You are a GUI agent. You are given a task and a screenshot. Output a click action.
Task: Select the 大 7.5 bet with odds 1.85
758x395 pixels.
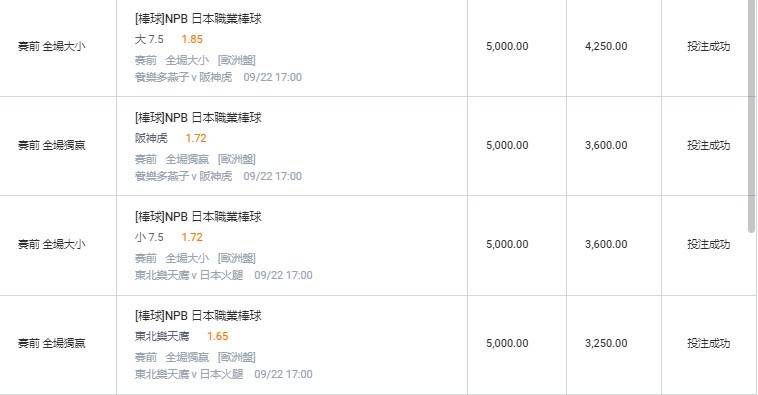[169, 39]
